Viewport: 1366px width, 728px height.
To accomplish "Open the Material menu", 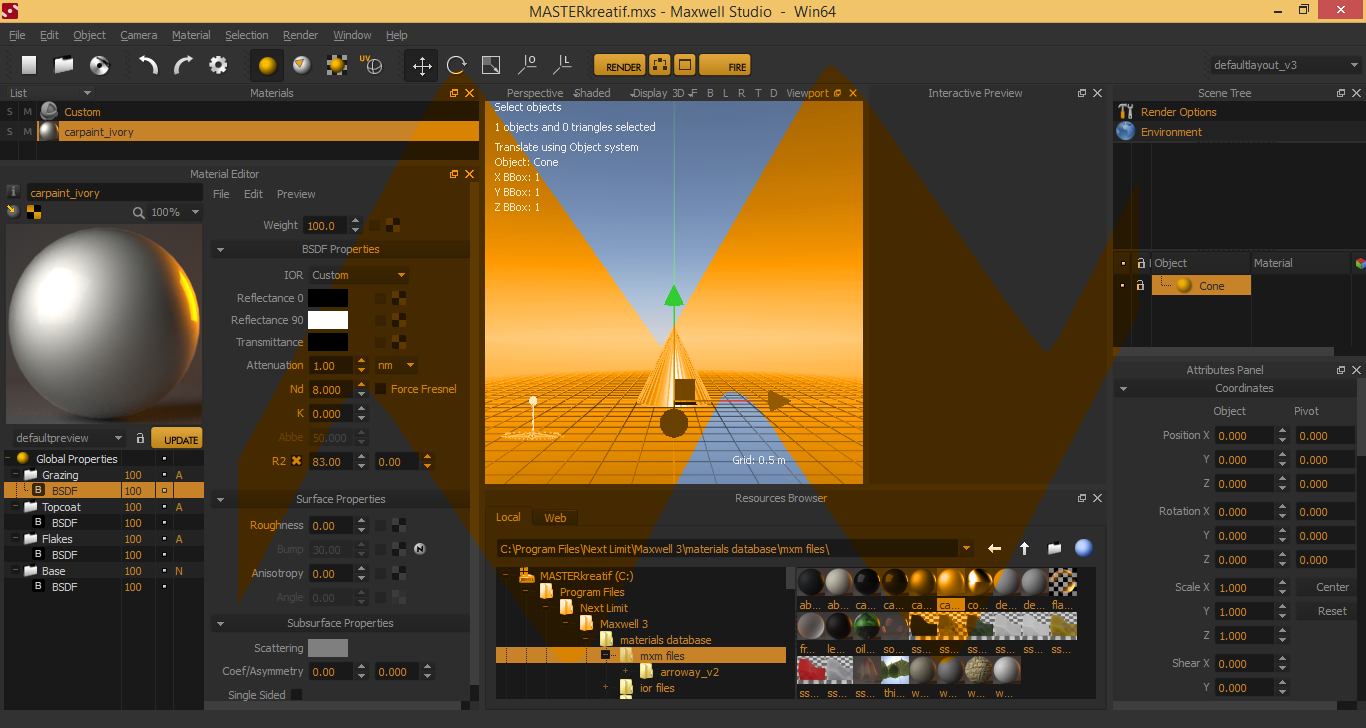I will tap(191, 35).
